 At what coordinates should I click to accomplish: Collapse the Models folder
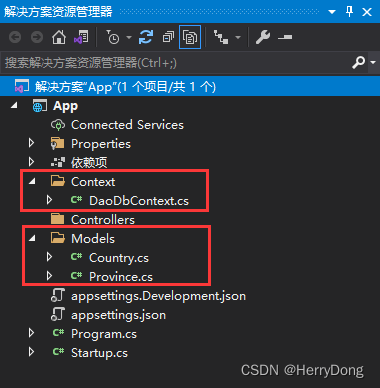click(32, 239)
